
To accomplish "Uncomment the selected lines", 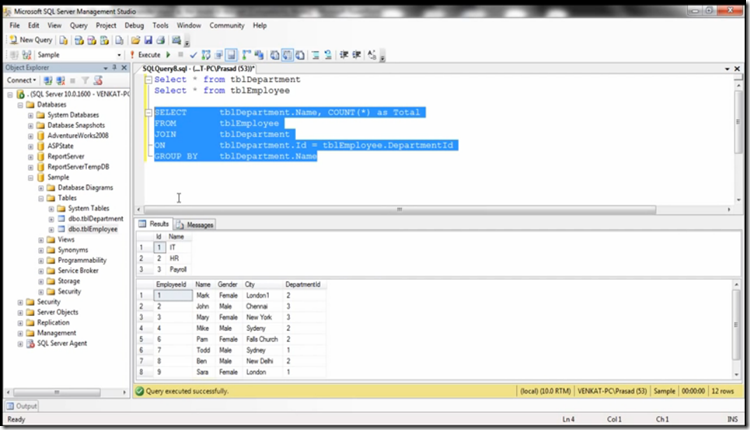I will tap(328, 55).
